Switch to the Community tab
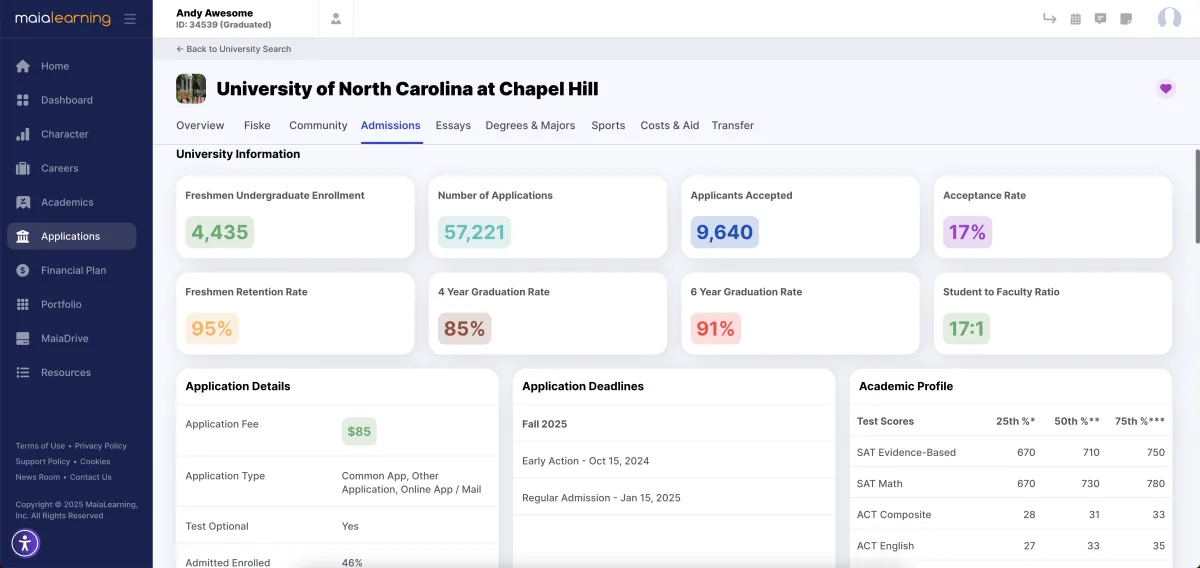The width and height of the screenshot is (1200, 568). click(318, 125)
